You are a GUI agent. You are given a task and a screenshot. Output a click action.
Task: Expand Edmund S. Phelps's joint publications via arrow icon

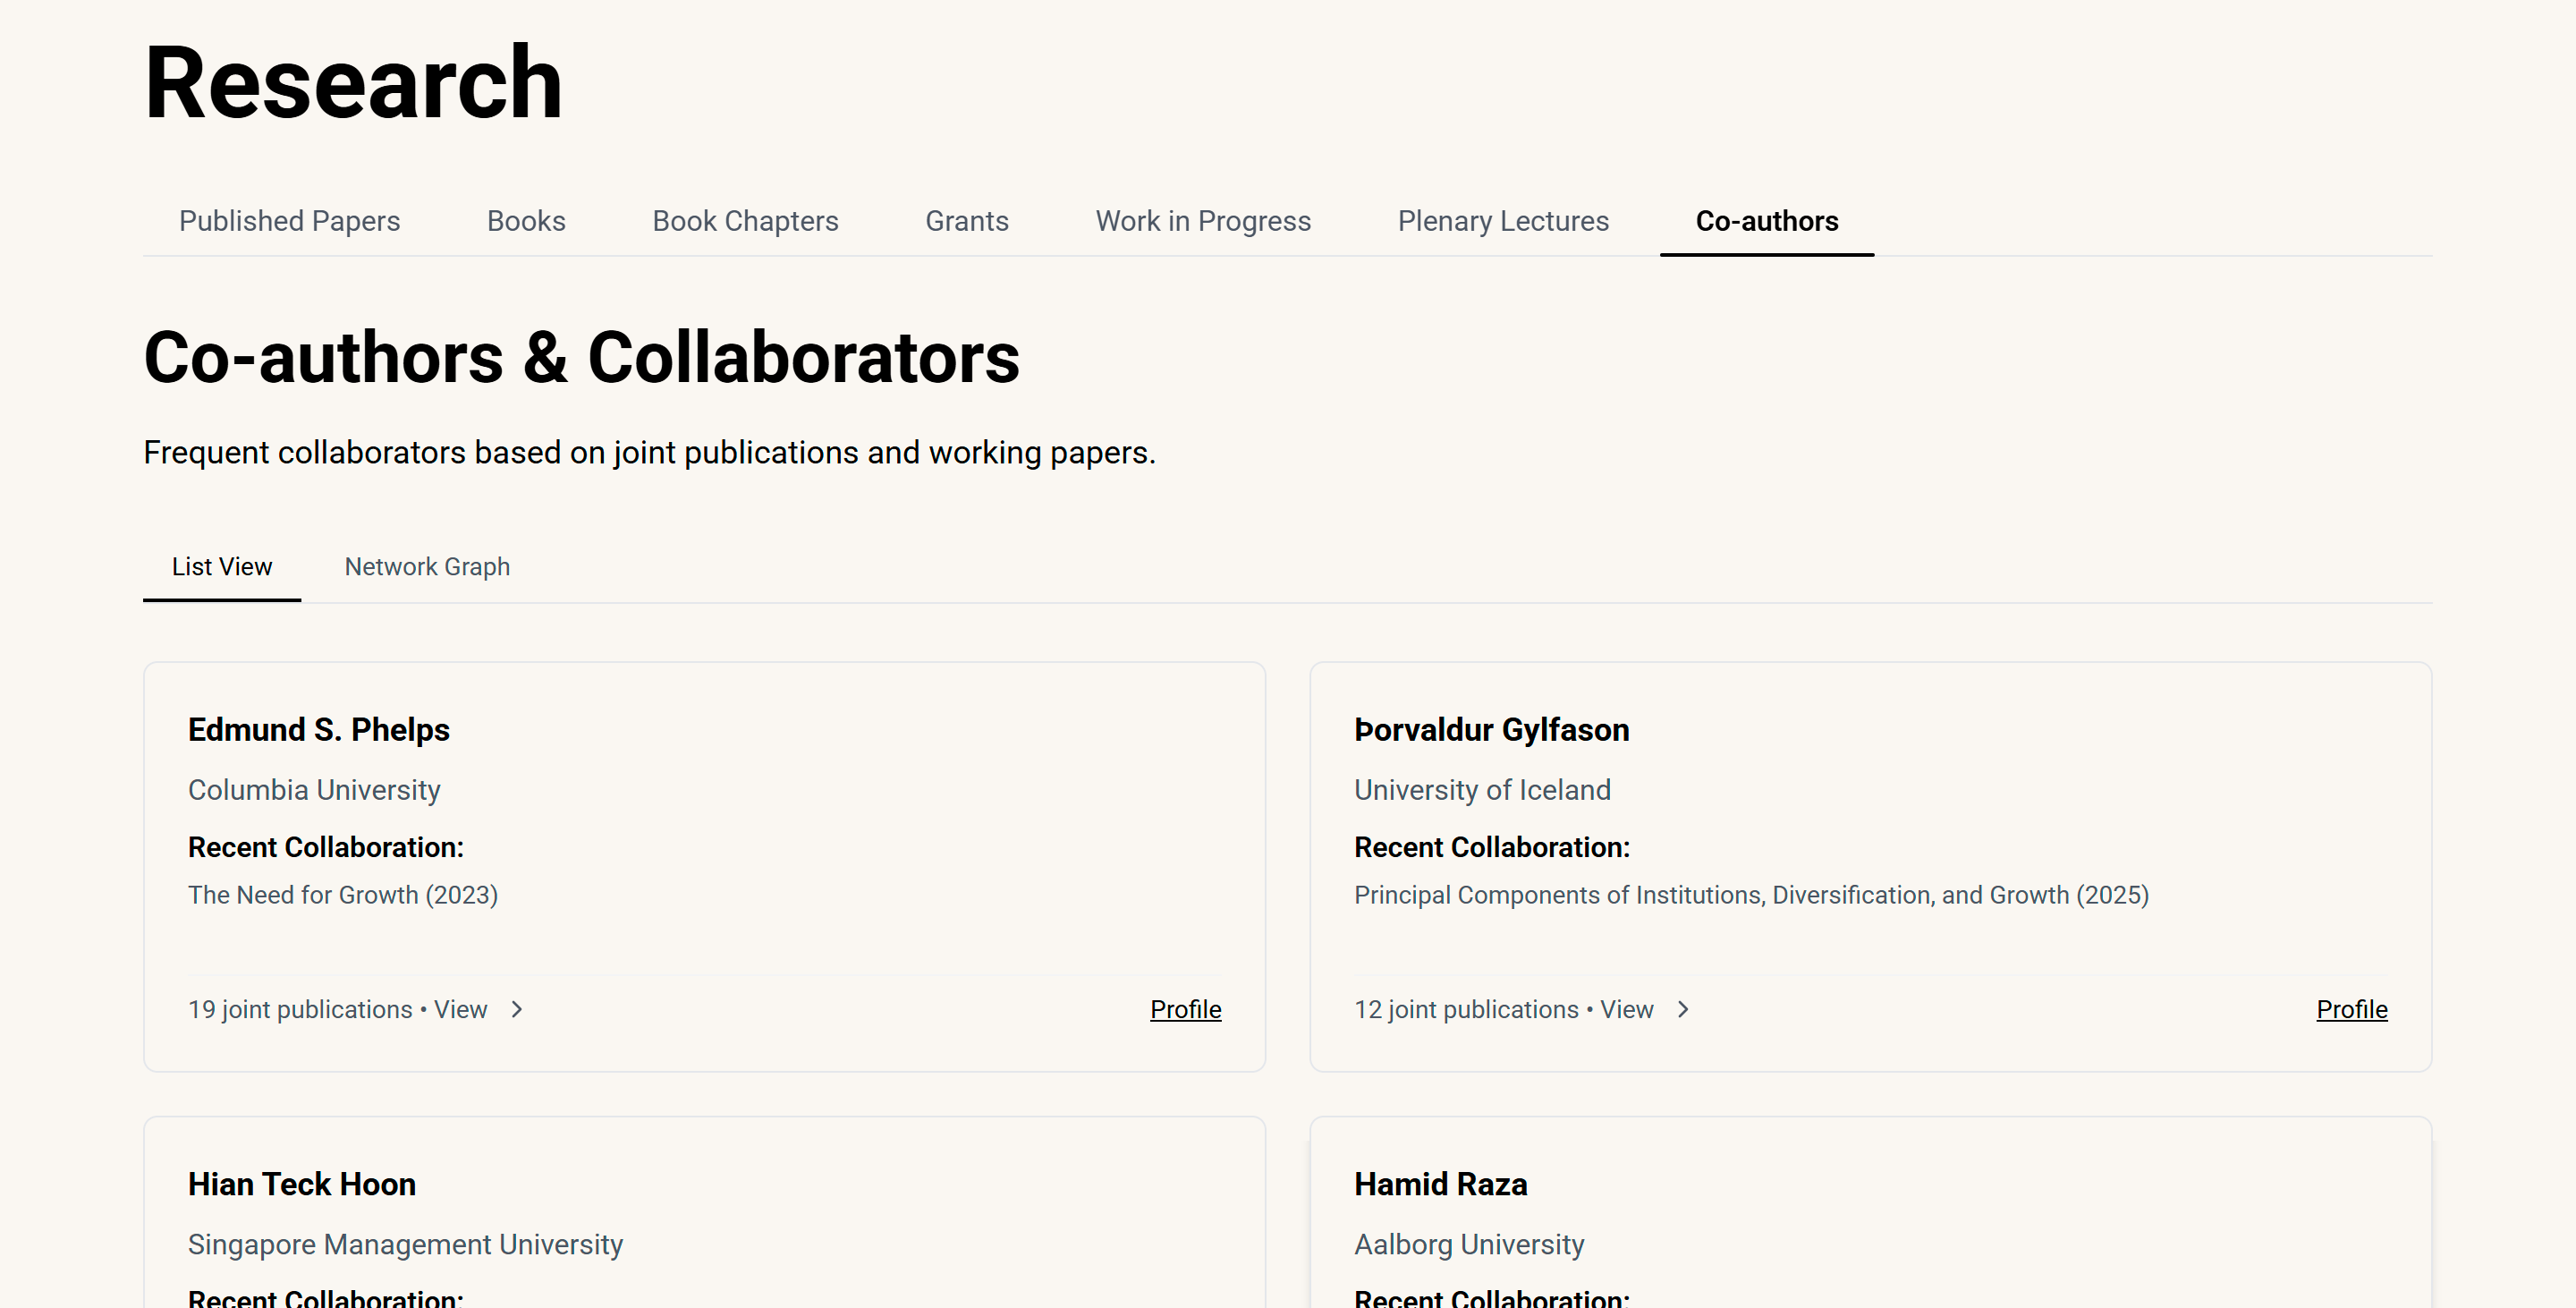tap(517, 1009)
